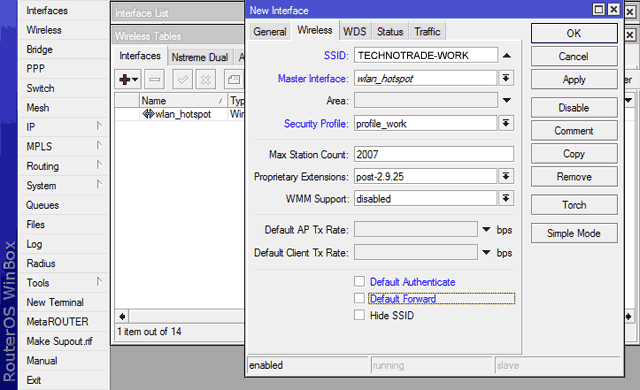Click the Copy button
This screenshot has height=390, width=640.
coord(574,153)
